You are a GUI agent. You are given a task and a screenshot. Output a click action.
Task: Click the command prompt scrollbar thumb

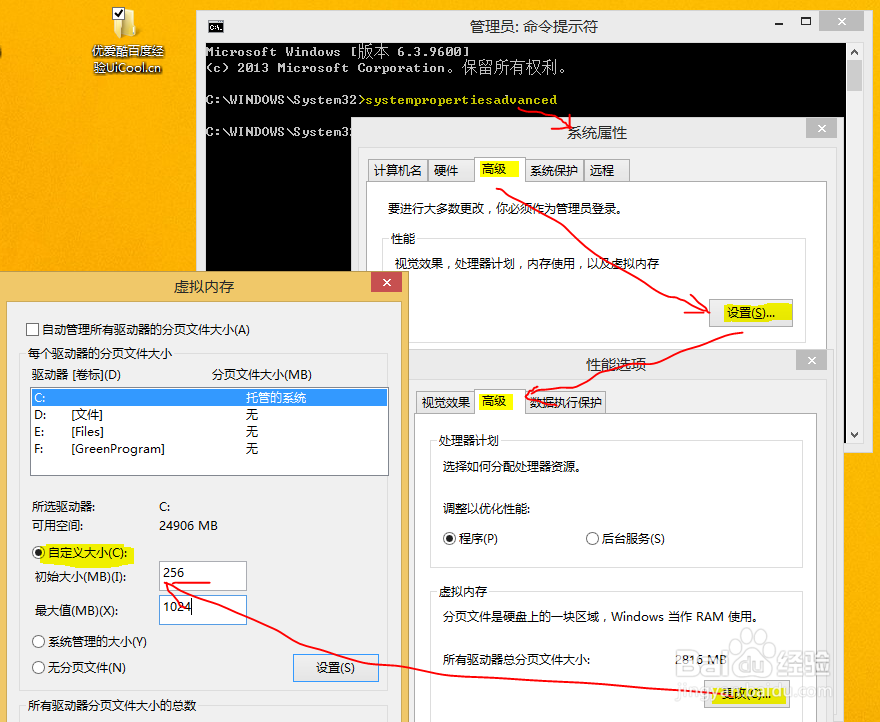pyautogui.click(x=854, y=76)
